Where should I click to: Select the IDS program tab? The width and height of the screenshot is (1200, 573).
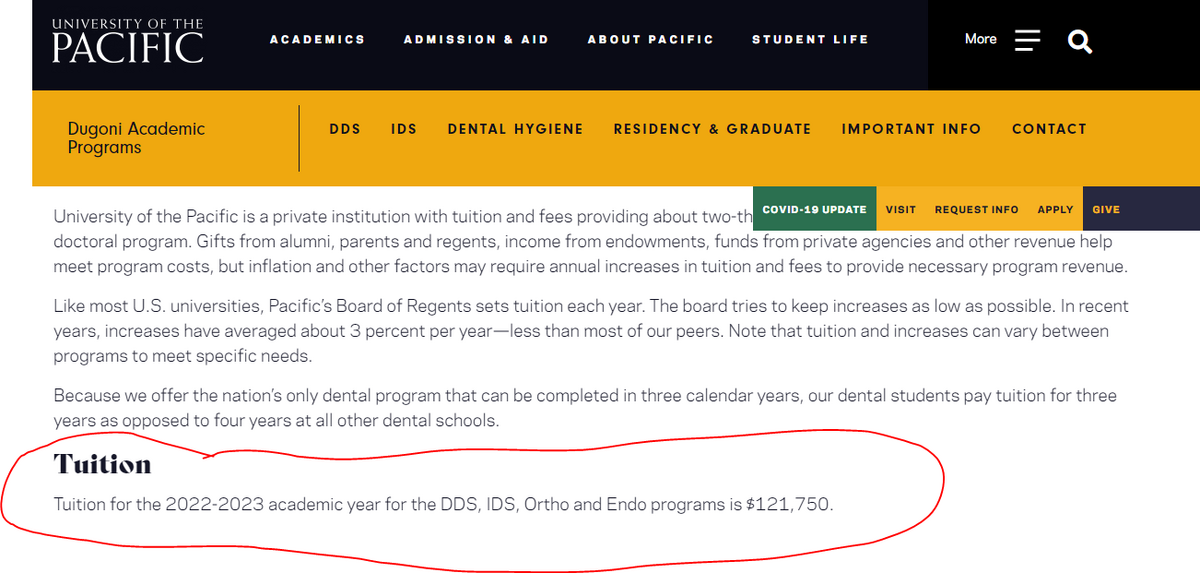click(x=404, y=129)
